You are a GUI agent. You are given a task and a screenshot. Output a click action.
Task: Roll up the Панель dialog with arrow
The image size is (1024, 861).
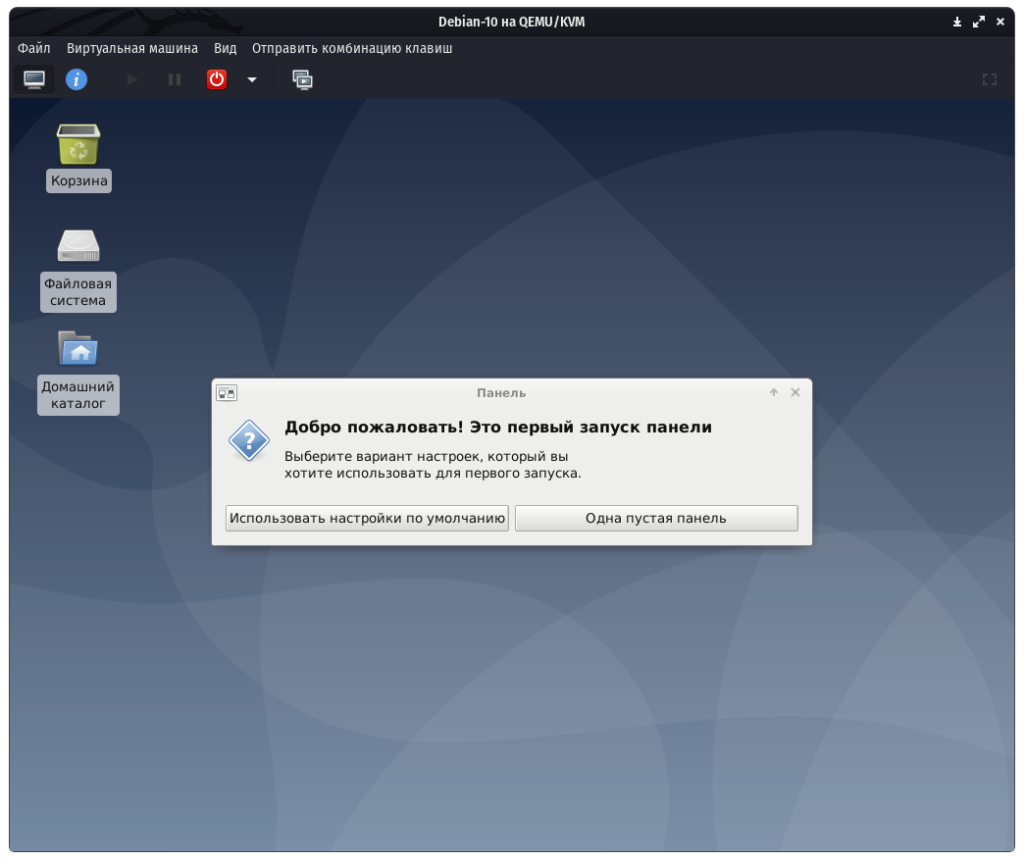pos(774,393)
